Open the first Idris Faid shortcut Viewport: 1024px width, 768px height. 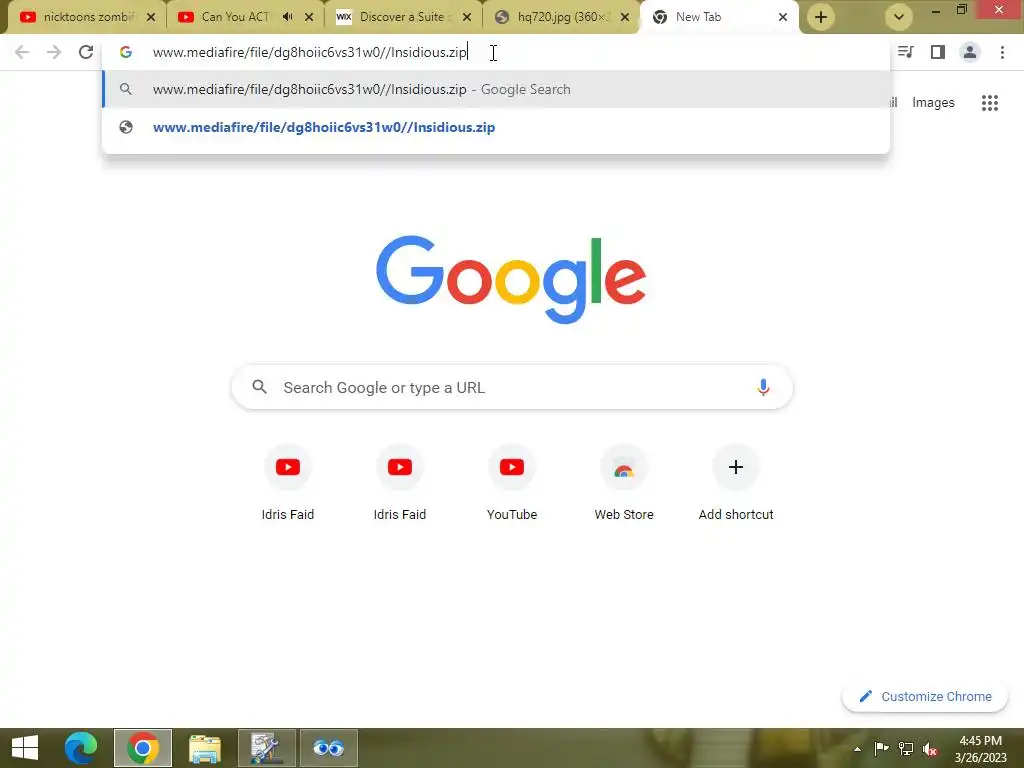[x=287, y=482]
